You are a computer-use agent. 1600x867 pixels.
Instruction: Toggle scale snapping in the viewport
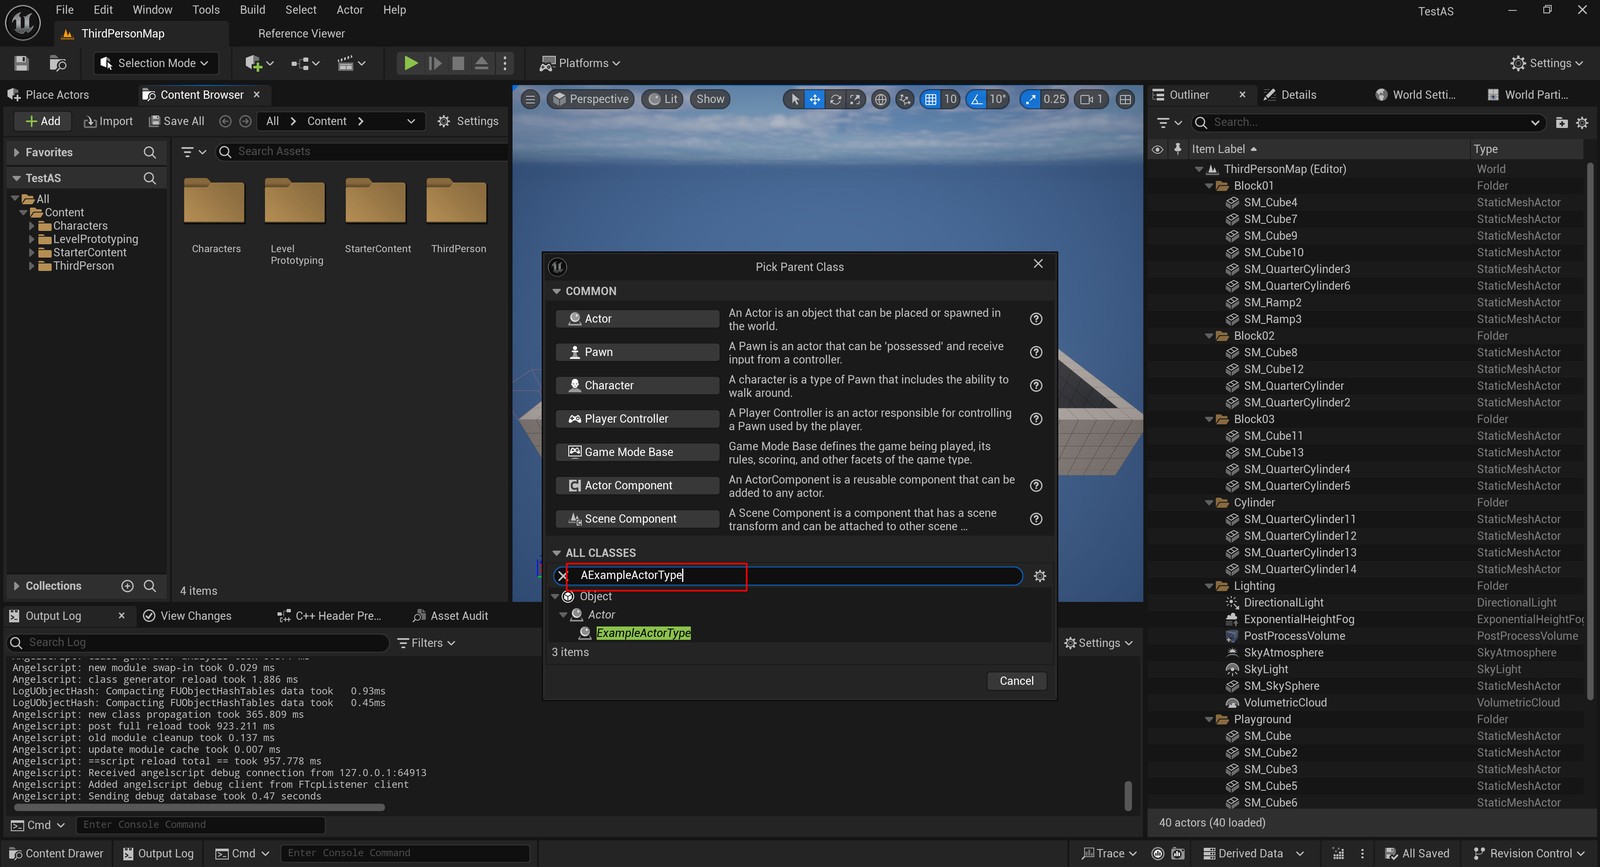[x=1030, y=99]
